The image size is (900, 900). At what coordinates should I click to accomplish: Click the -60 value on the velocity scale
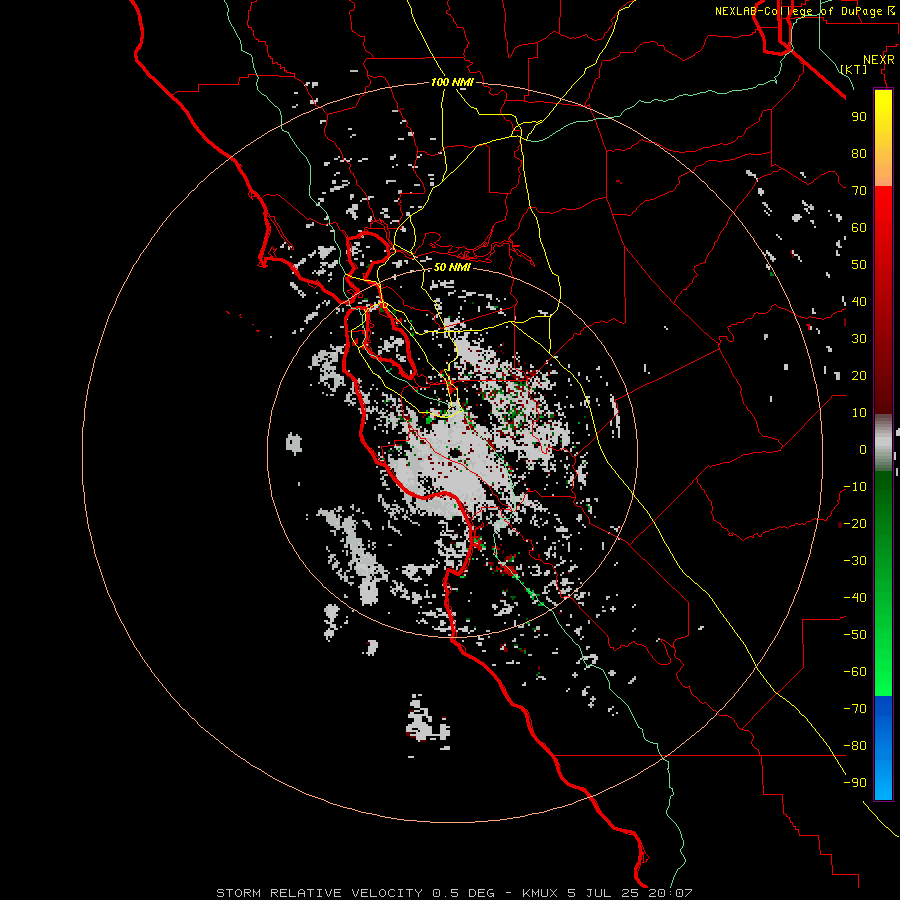point(855,672)
